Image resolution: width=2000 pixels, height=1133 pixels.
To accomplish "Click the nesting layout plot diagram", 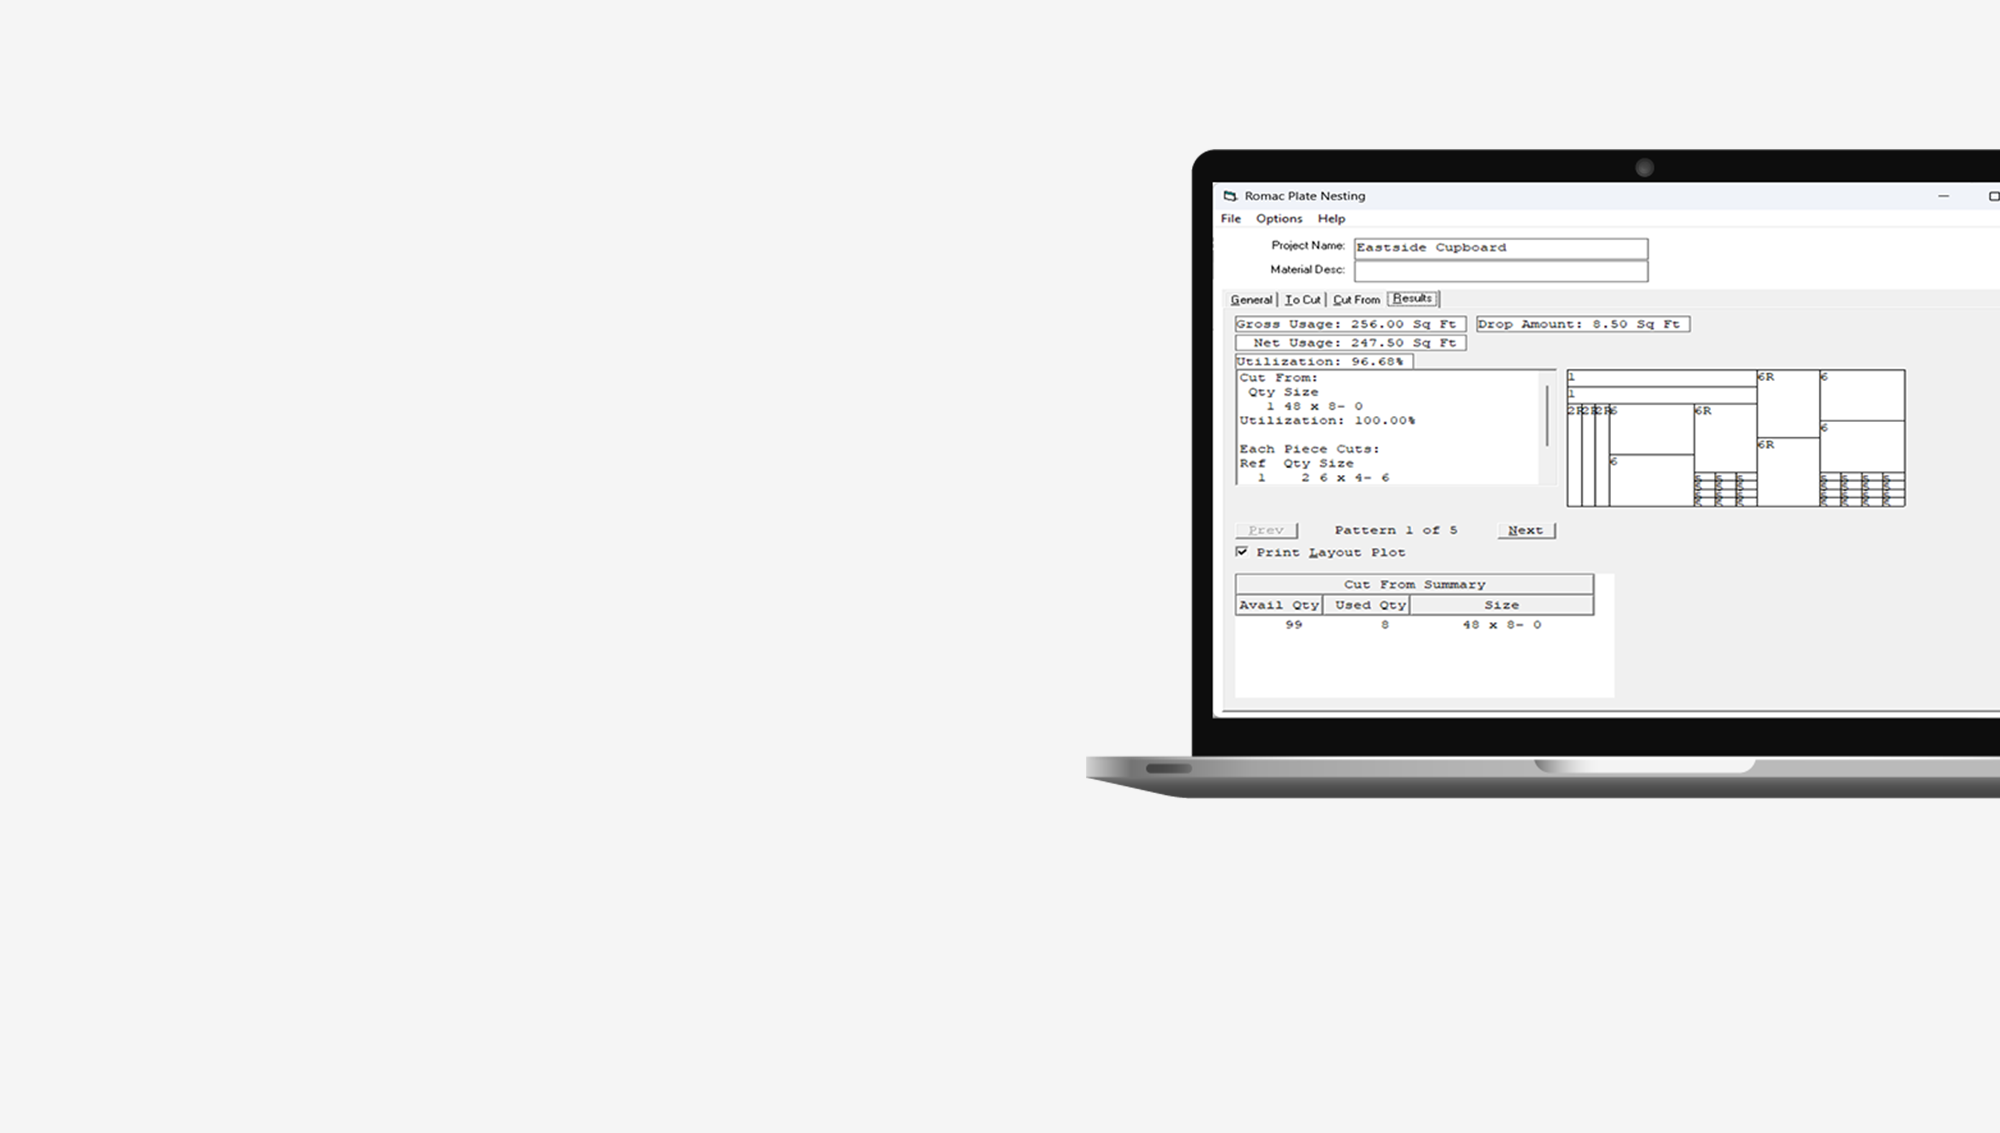I will (1735, 438).
